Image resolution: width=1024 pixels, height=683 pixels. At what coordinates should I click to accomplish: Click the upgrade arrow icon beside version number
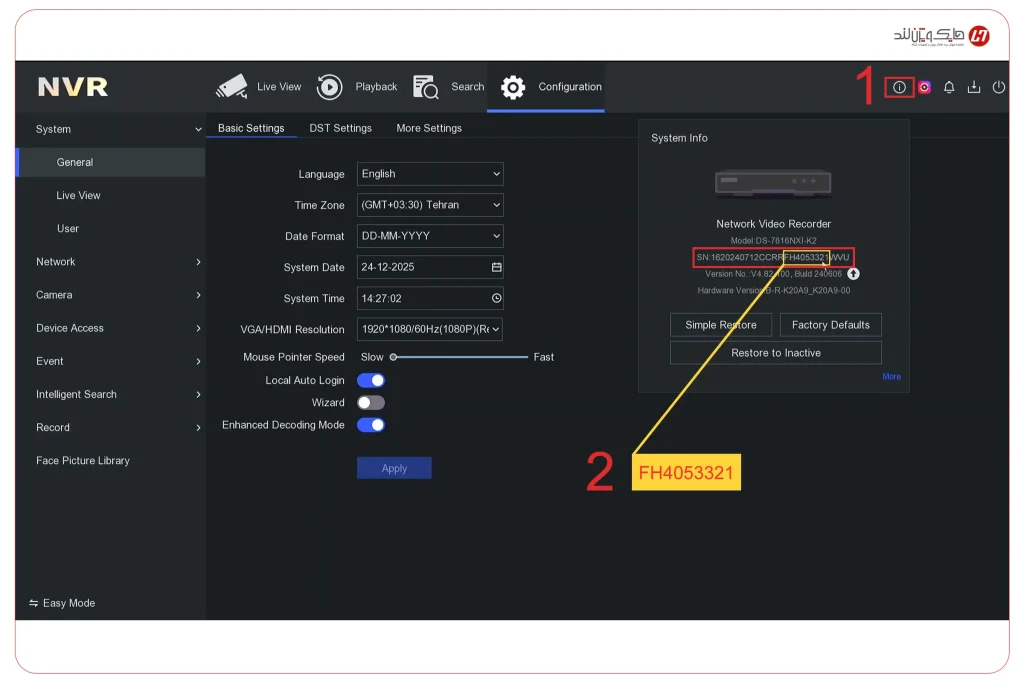[x=854, y=274]
